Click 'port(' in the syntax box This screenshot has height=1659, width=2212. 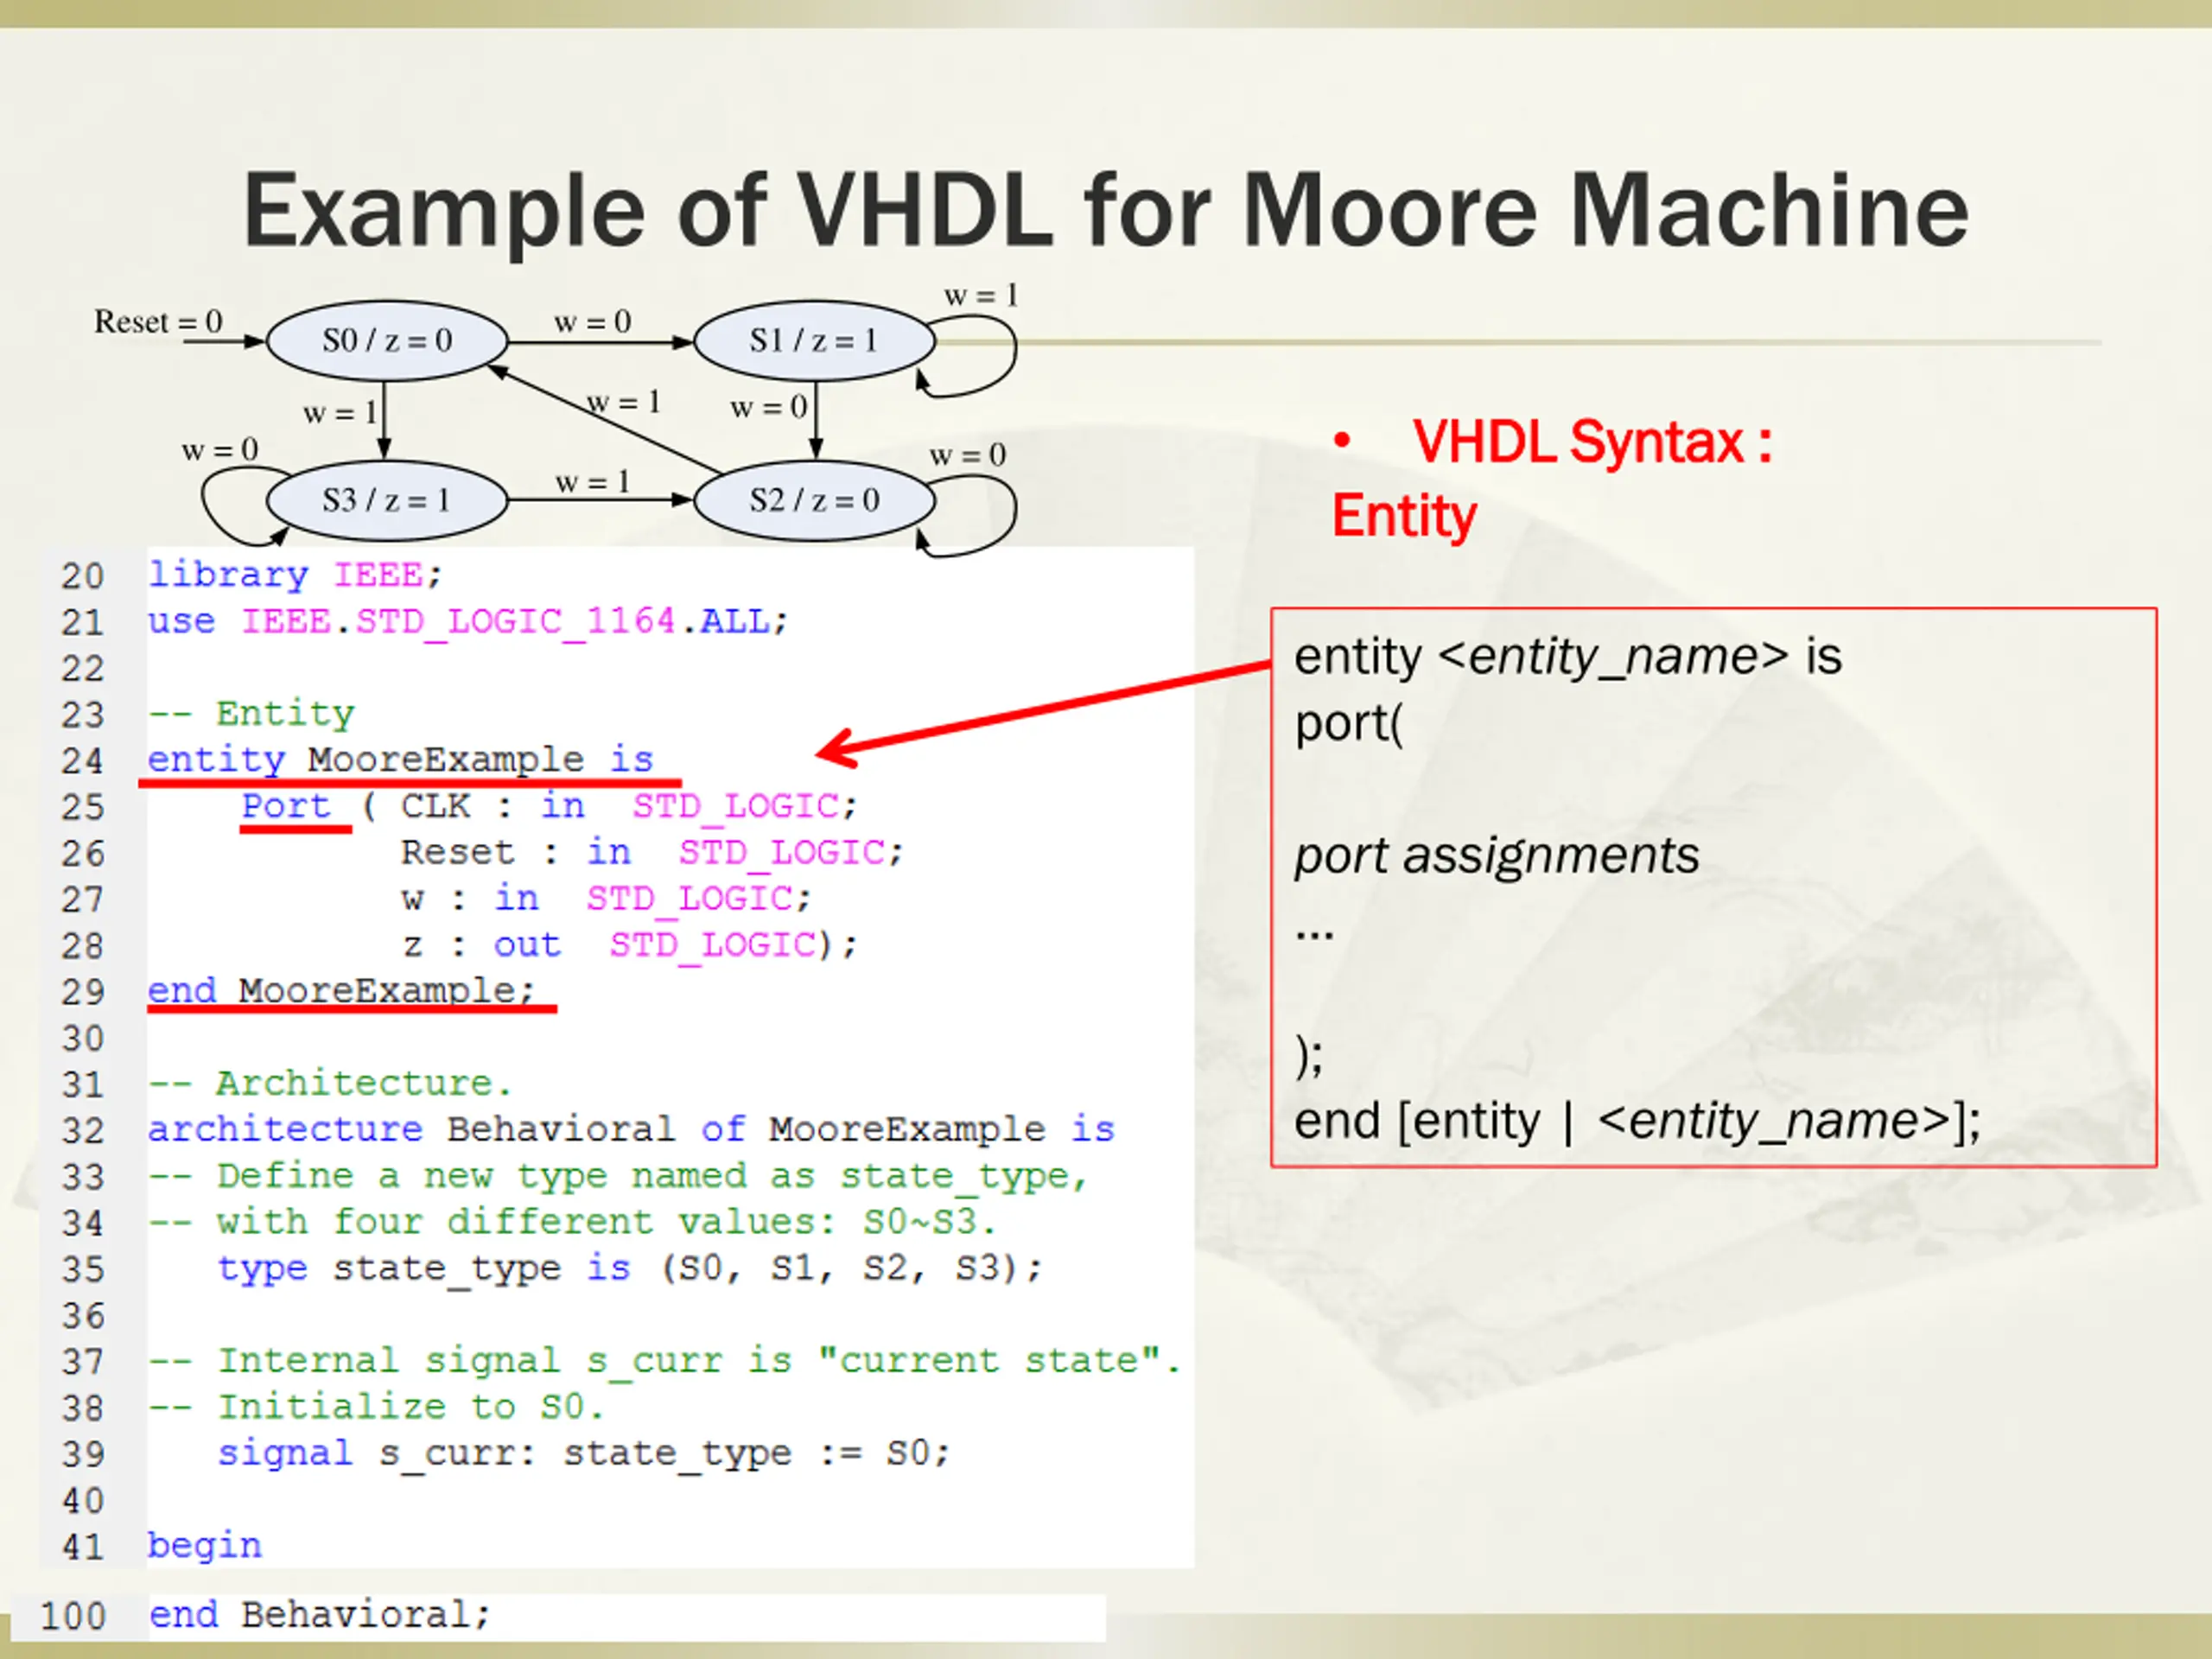coord(1349,723)
